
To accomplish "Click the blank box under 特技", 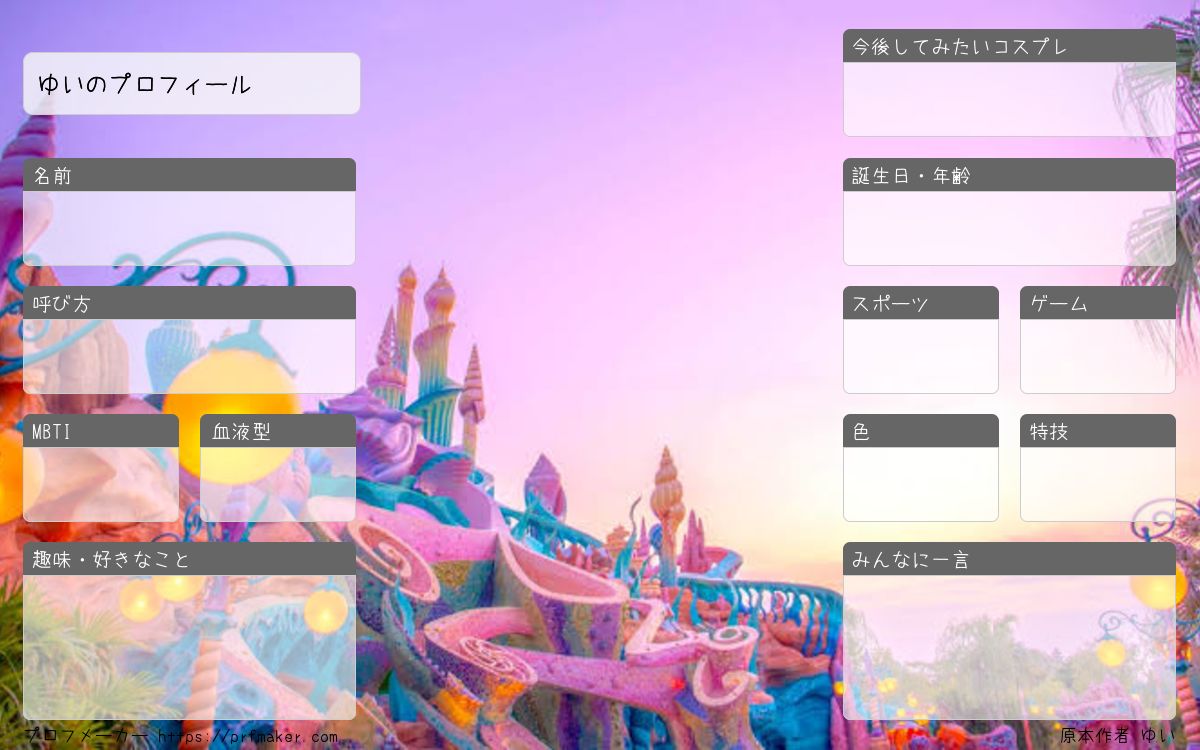I will tap(1098, 484).
